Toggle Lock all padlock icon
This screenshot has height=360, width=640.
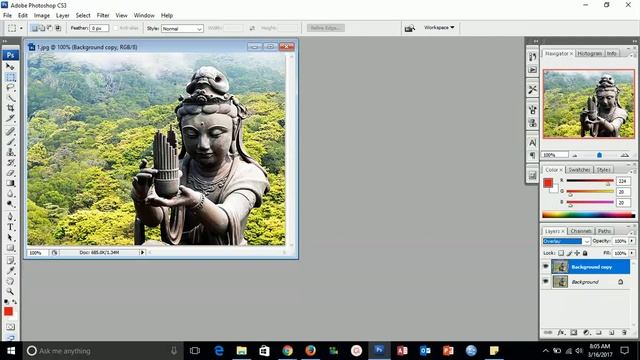pyautogui.click(x=585, y=253)
